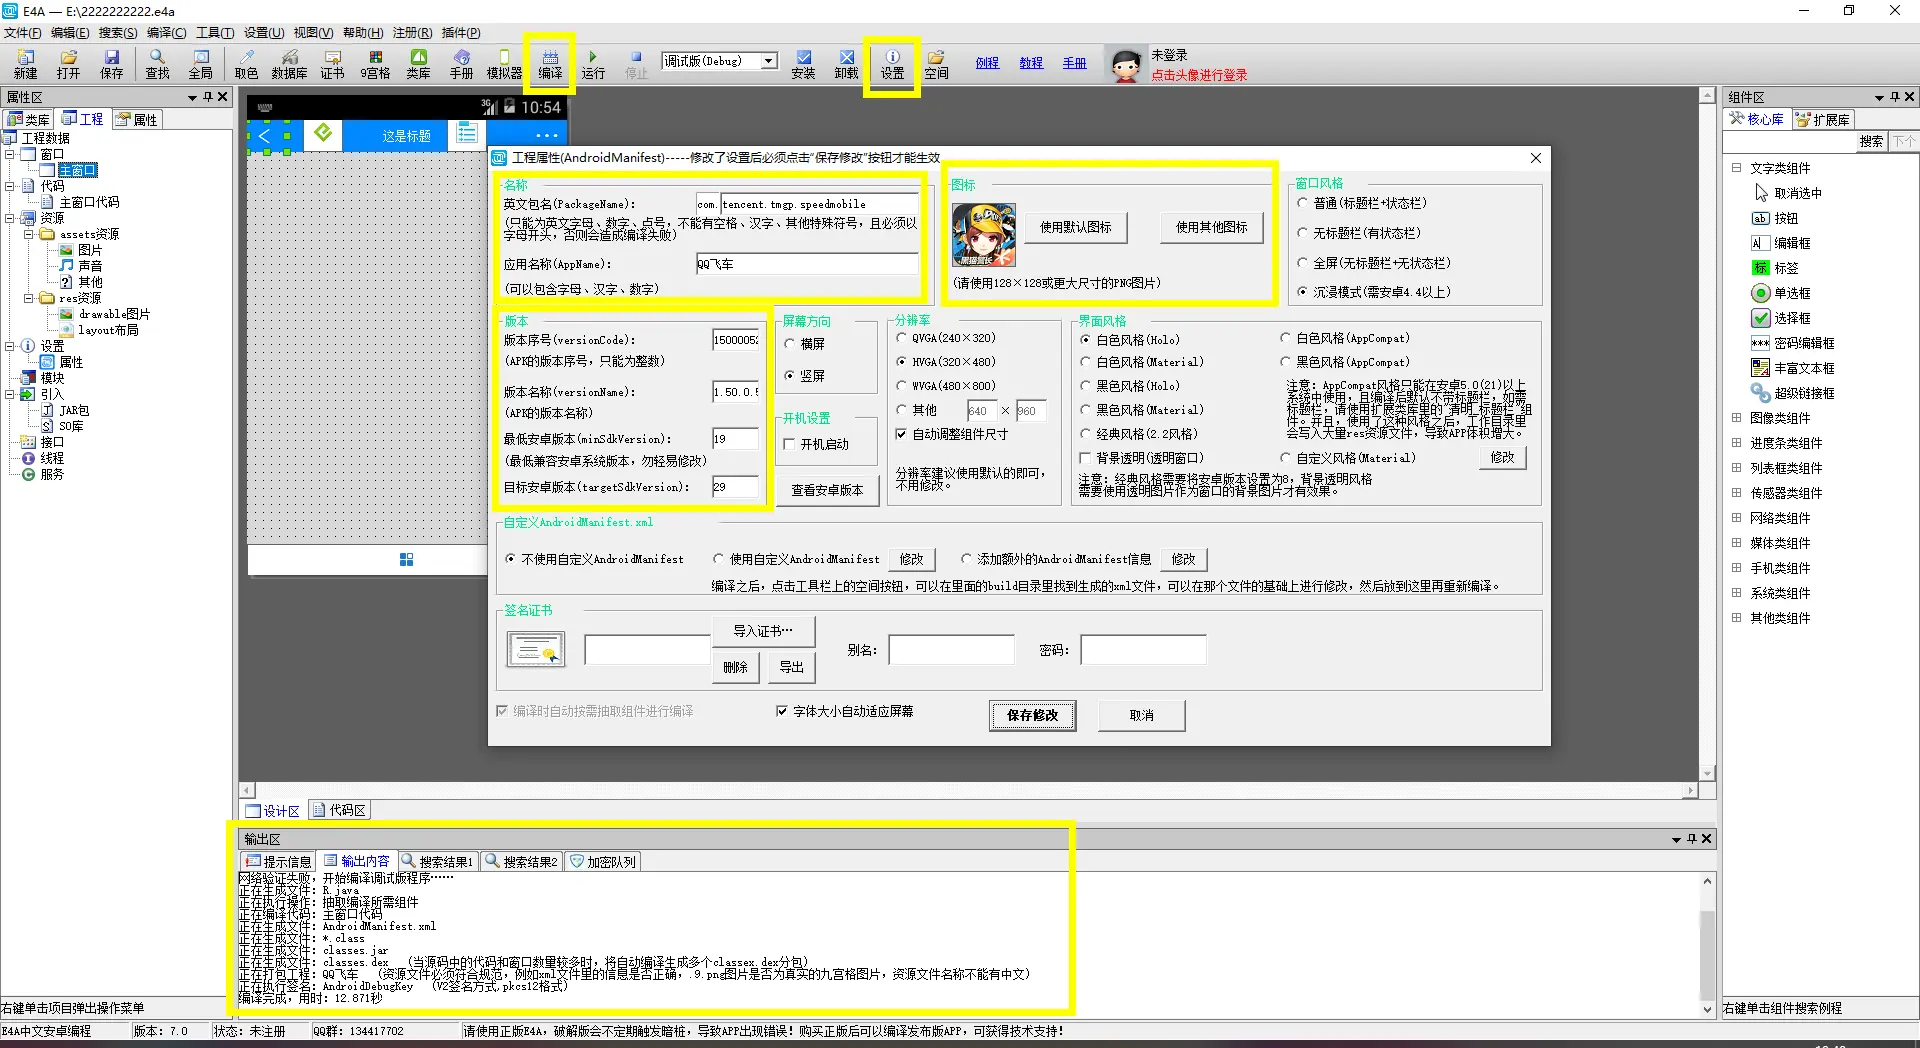
Task: Click the 安装 install toolbar icon
Action: tap(803, 64)
